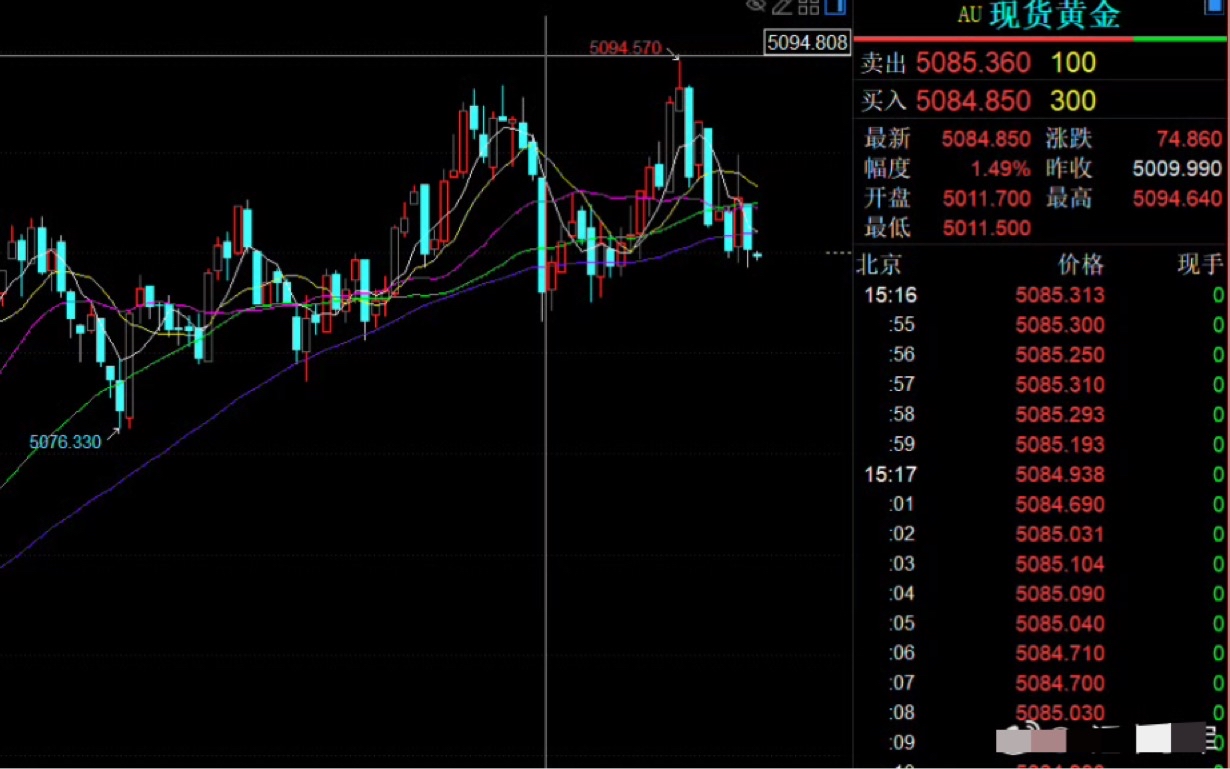
Task: Select tick price 5084.938
Action: coord(1060,474)
